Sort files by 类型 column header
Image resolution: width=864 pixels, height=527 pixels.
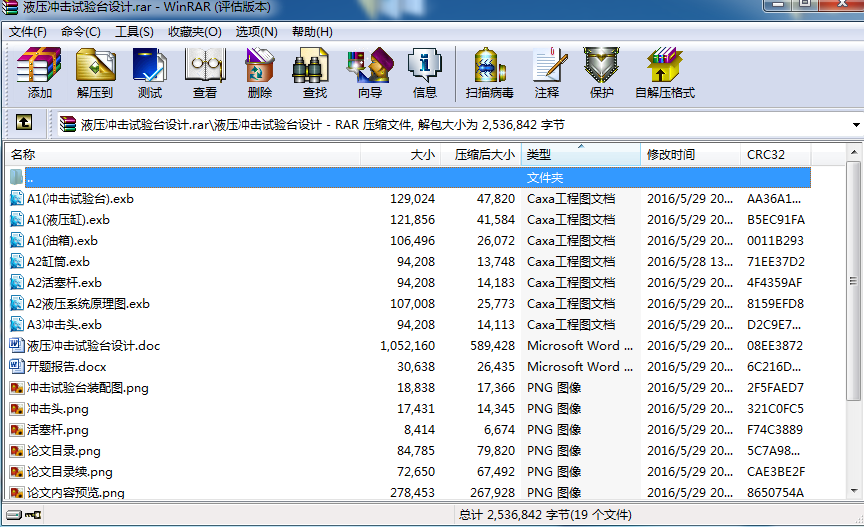(x=581, y=154)
